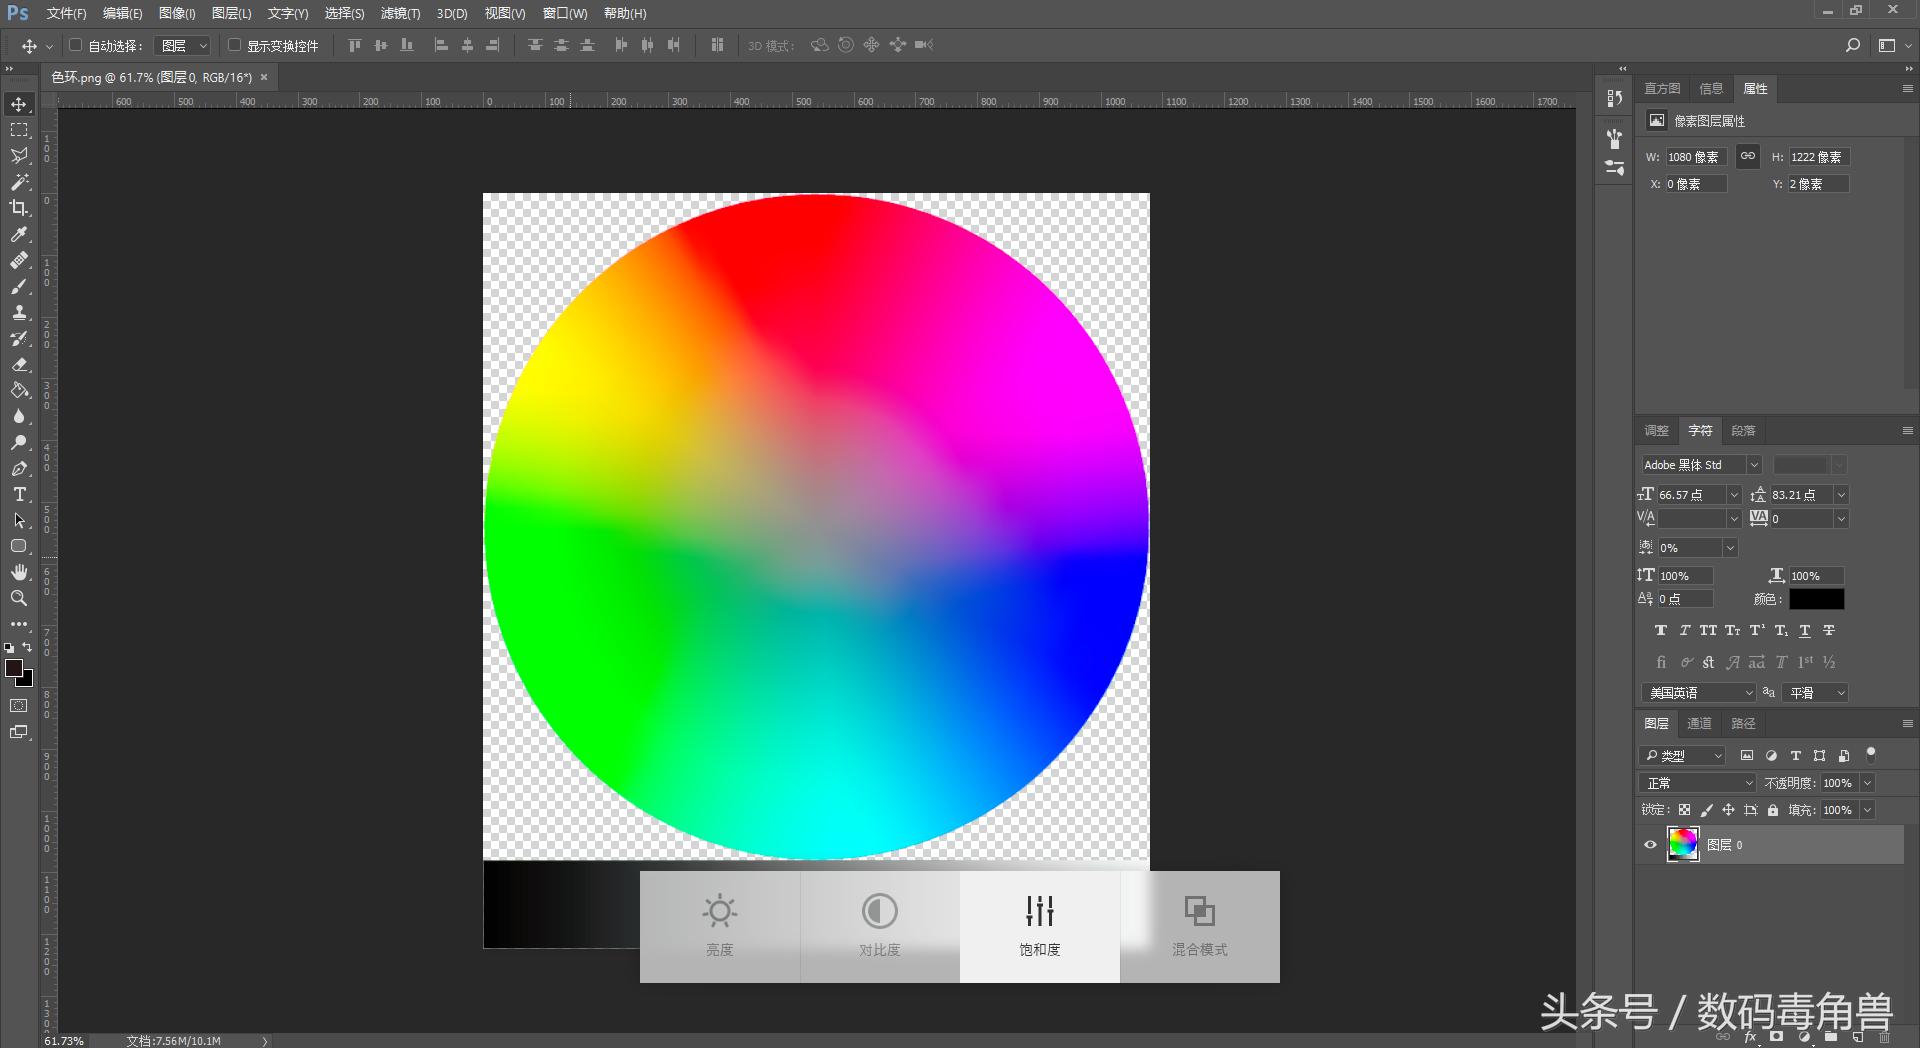Image resolution: width=1920 pixels, height=1048 pixels.
Task: Select the Rectangular Marquee tool
Action: tap(19, 130)
